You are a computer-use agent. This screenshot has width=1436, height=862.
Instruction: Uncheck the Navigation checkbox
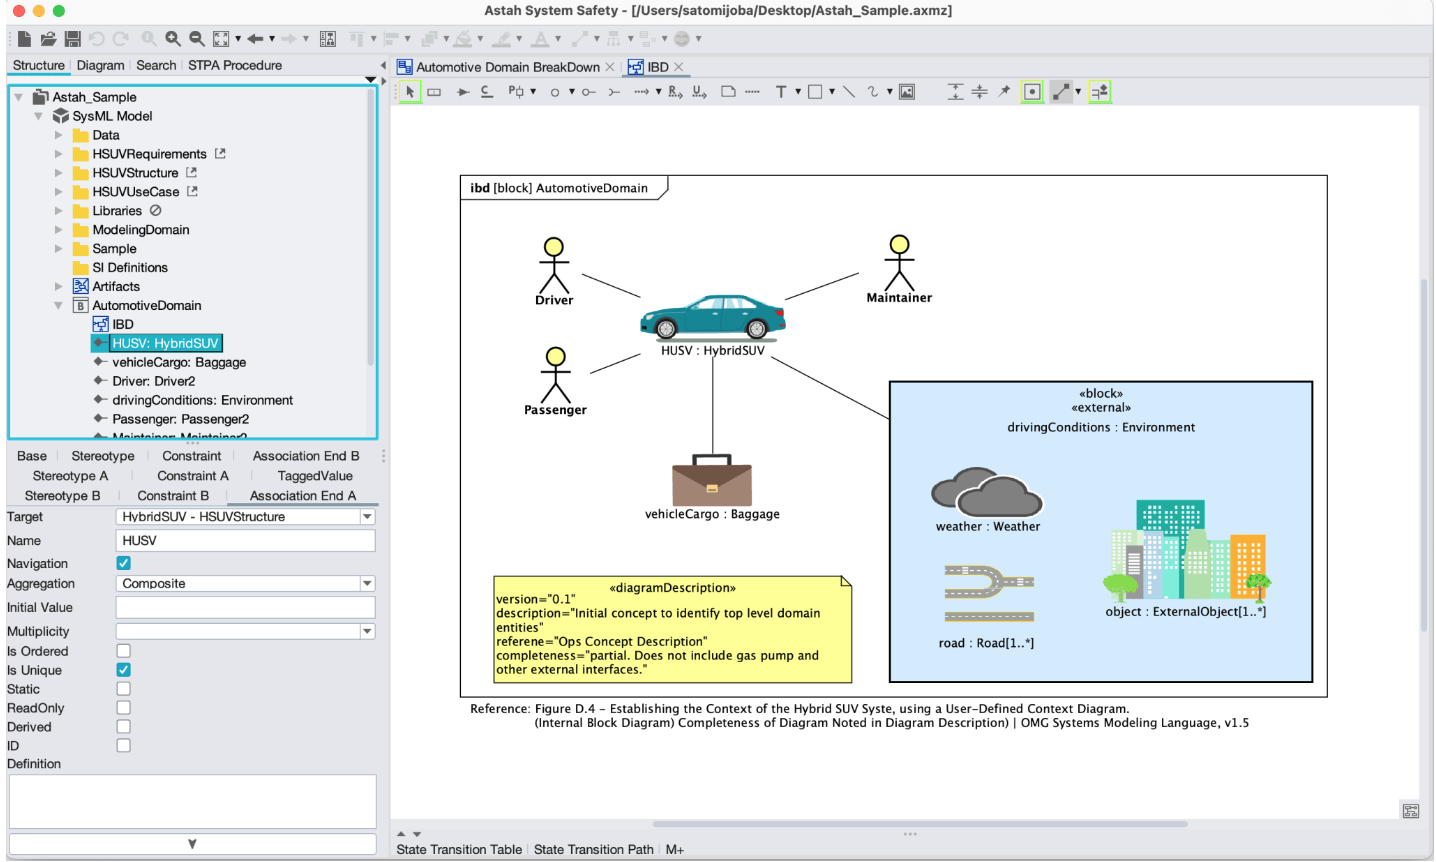(122, 563)
